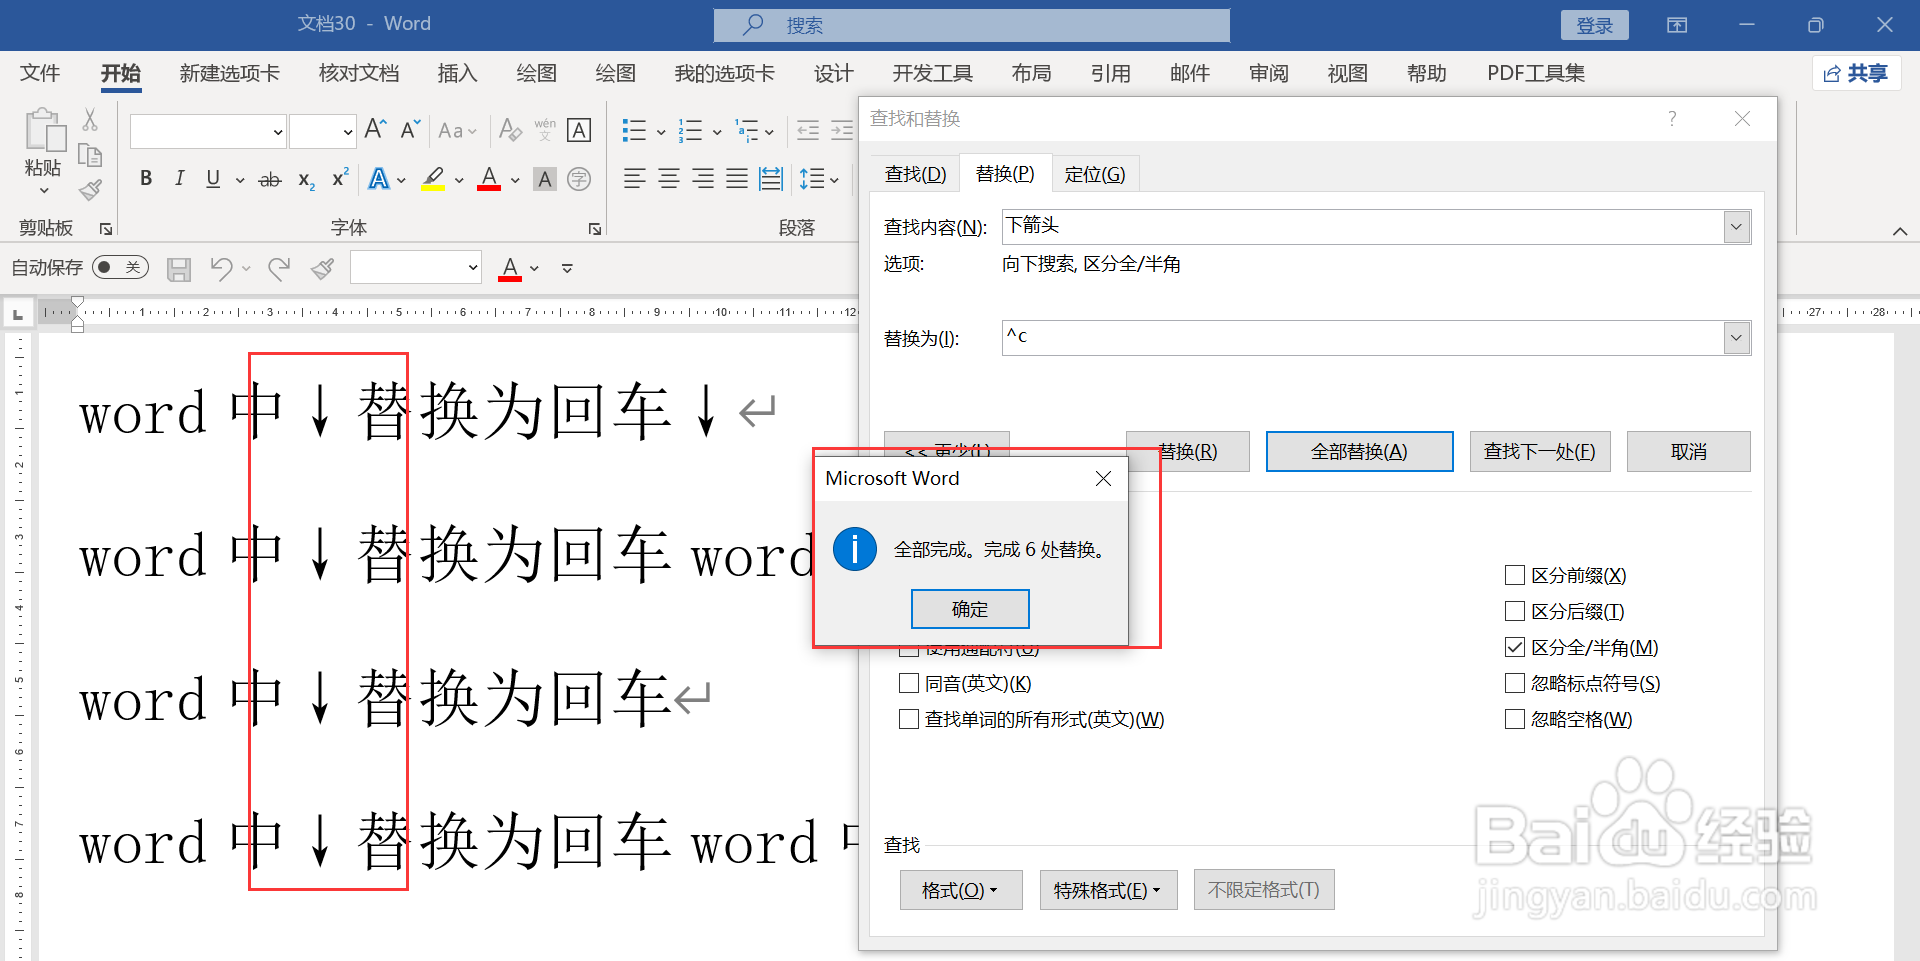The width and height of the screenshot is (1920, 961).
Task: Justify paragraph text
Action: (737, 179)
